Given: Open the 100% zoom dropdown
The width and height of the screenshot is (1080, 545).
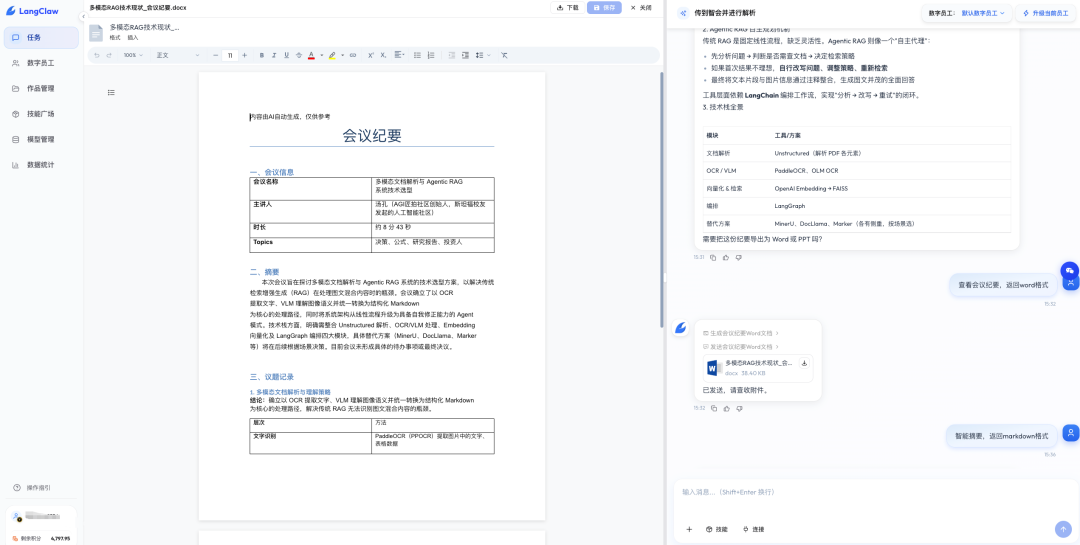Looking at the screenshot, I should (133, 55).
